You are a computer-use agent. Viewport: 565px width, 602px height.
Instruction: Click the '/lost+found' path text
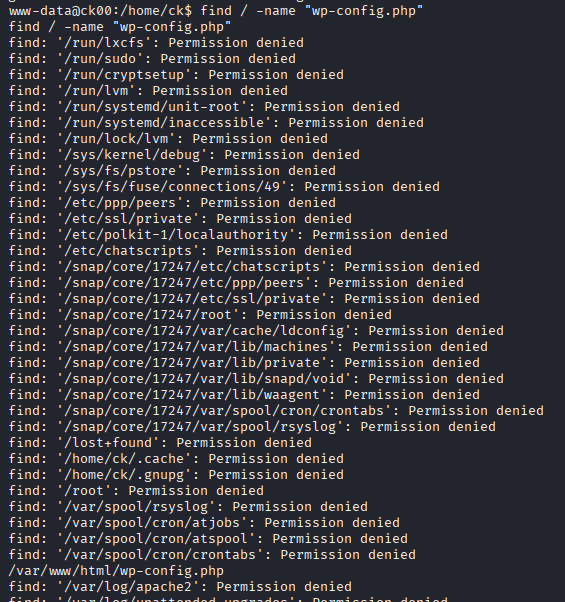coord(109,443)
